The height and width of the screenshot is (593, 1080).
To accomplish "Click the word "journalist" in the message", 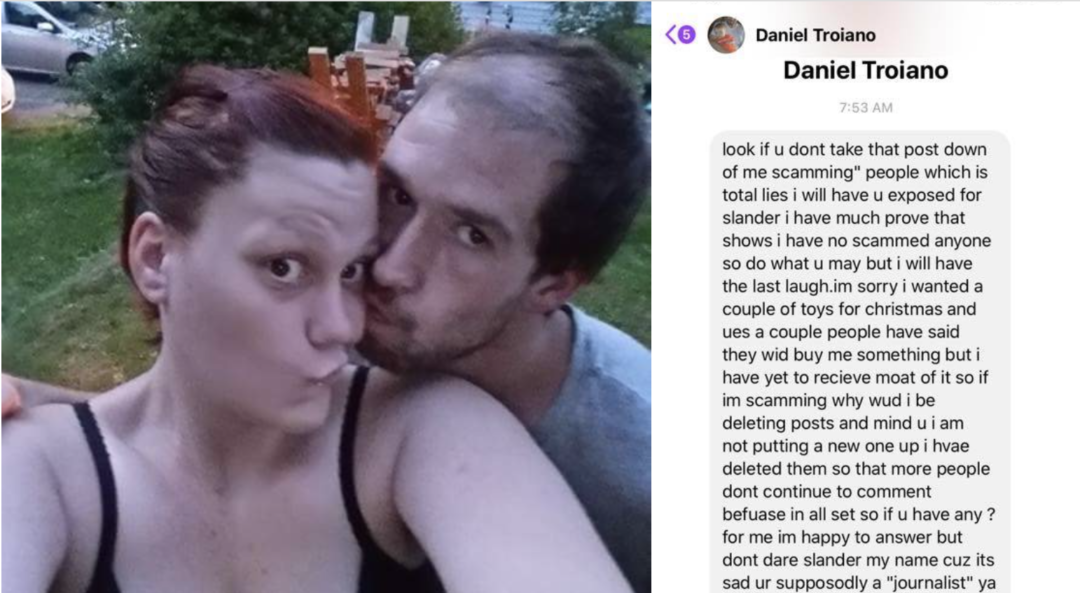I will point(929,583).
